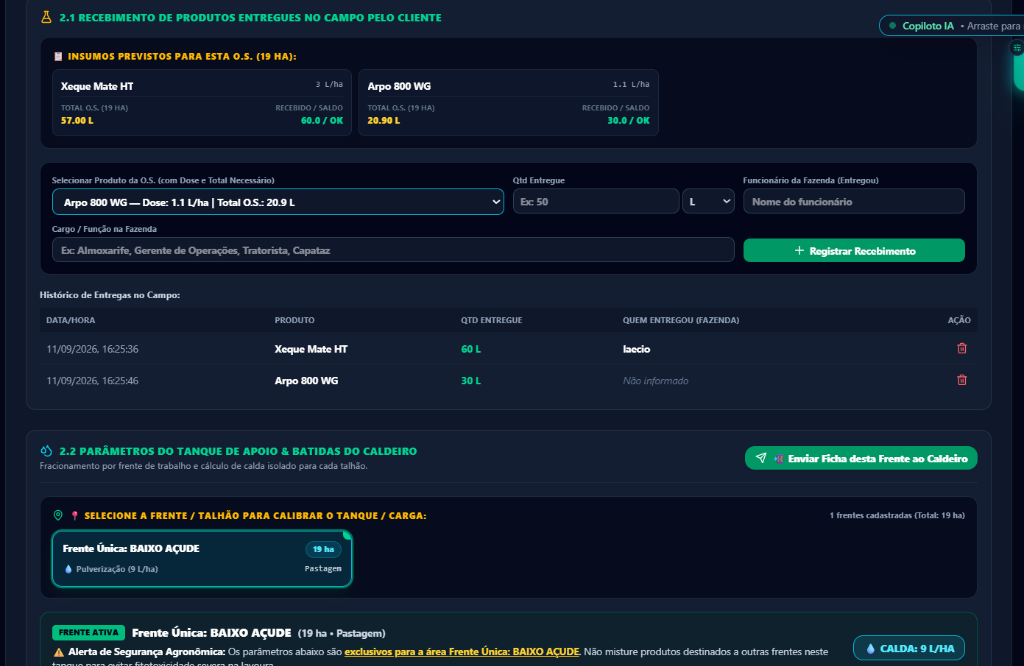Click the FRENTE ATIVA badge
The height and width of the screenshot is (666, 1024).
89,633
